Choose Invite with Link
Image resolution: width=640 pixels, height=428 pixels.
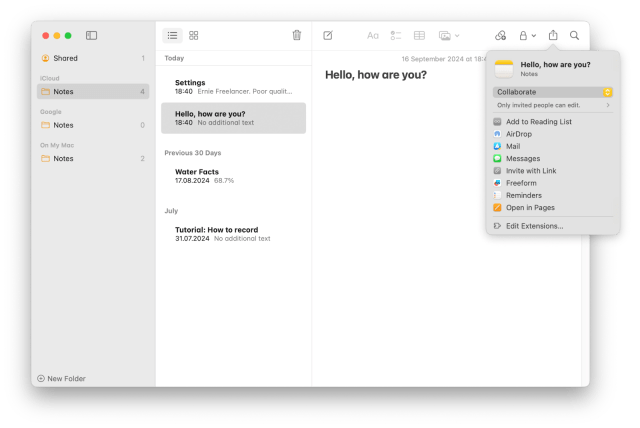[553, 171]
